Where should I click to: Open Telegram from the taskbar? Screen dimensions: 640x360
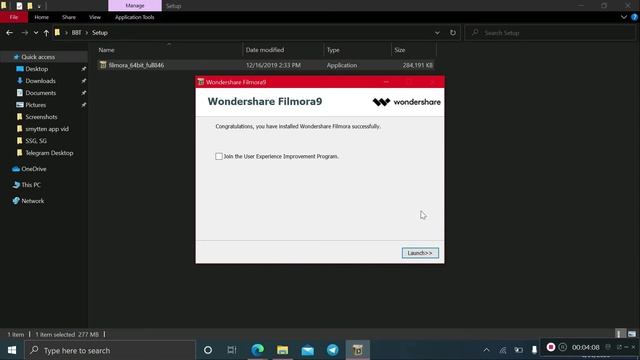pyautogui.click(x=333, y=350)
